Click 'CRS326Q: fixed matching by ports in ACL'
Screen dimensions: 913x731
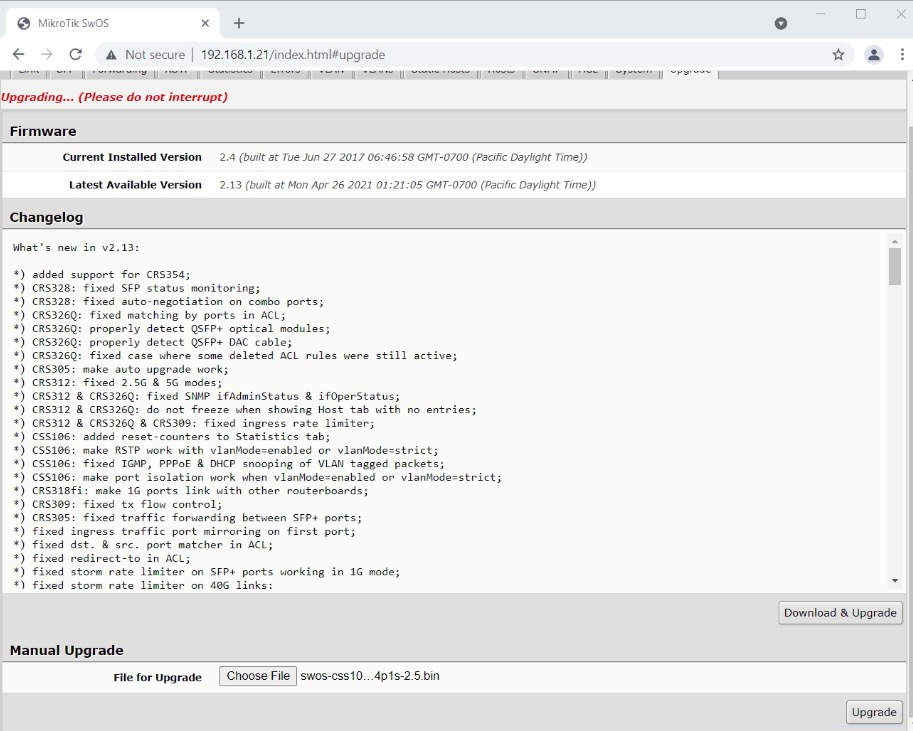pos(150,315)
